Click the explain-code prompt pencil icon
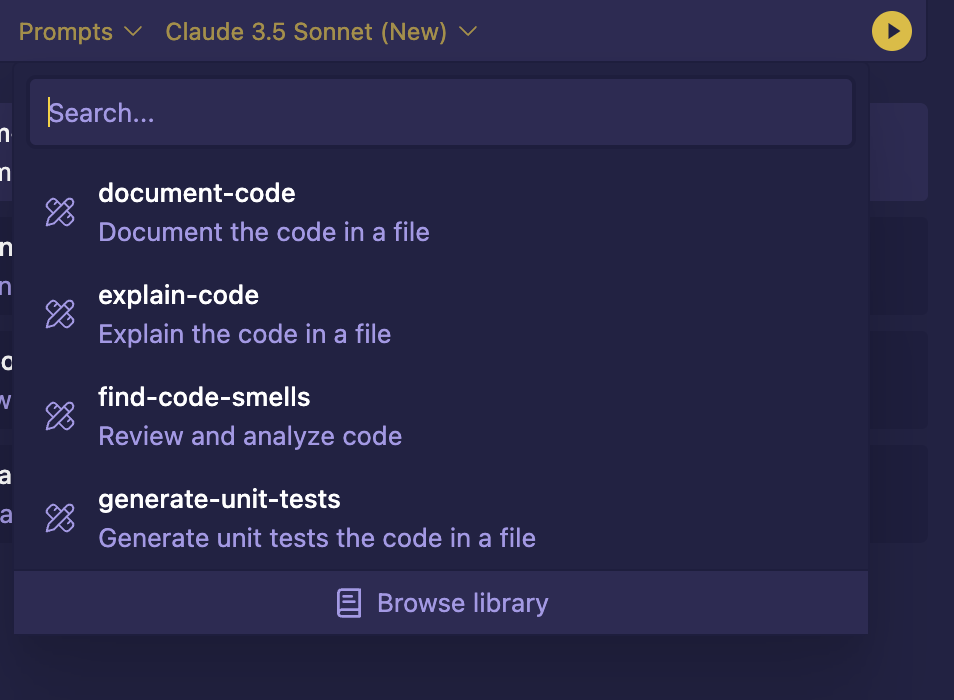 click(x=60, y=314)
